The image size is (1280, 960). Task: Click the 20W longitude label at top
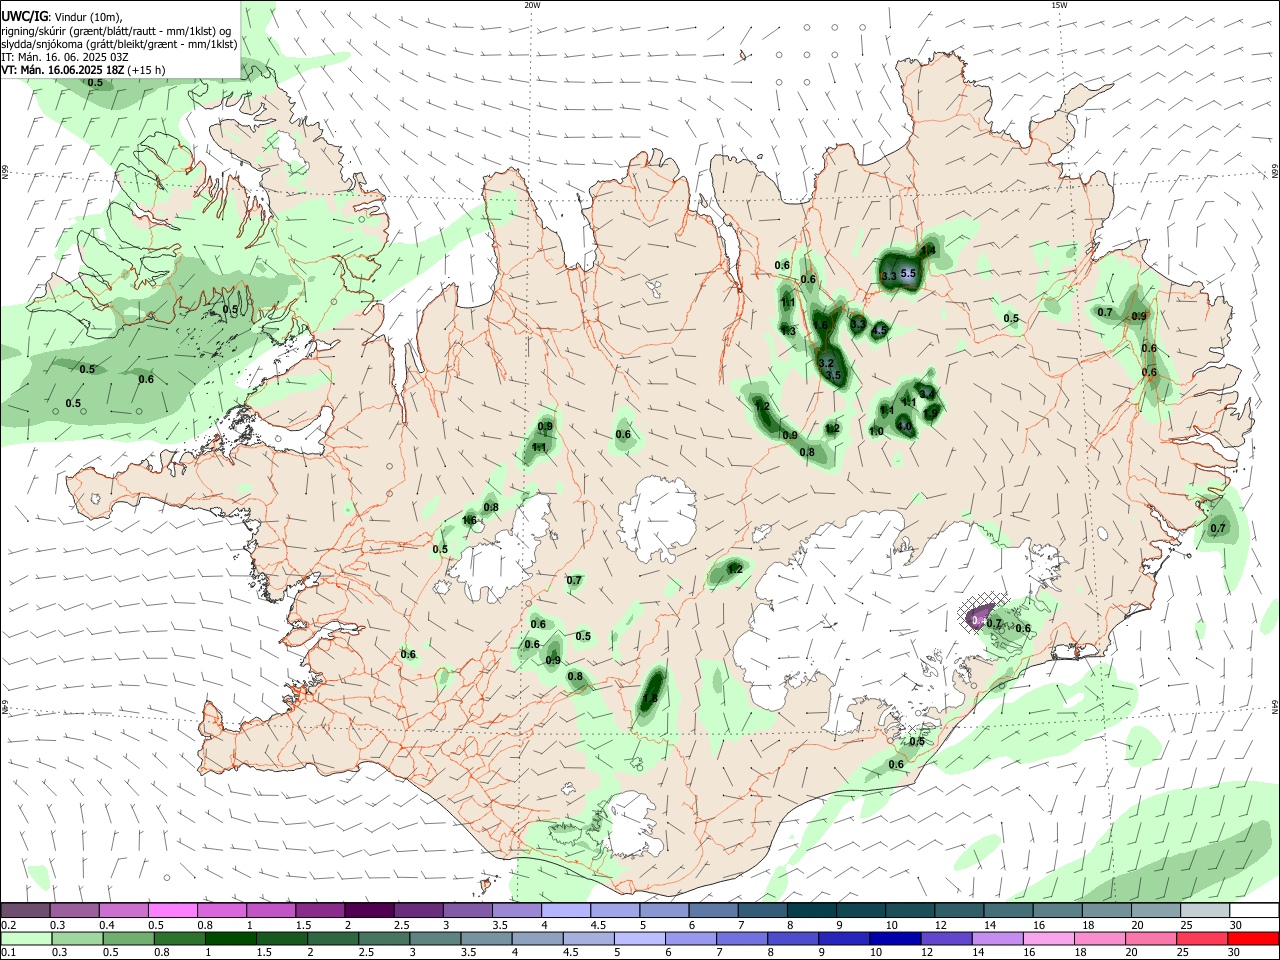532,5
